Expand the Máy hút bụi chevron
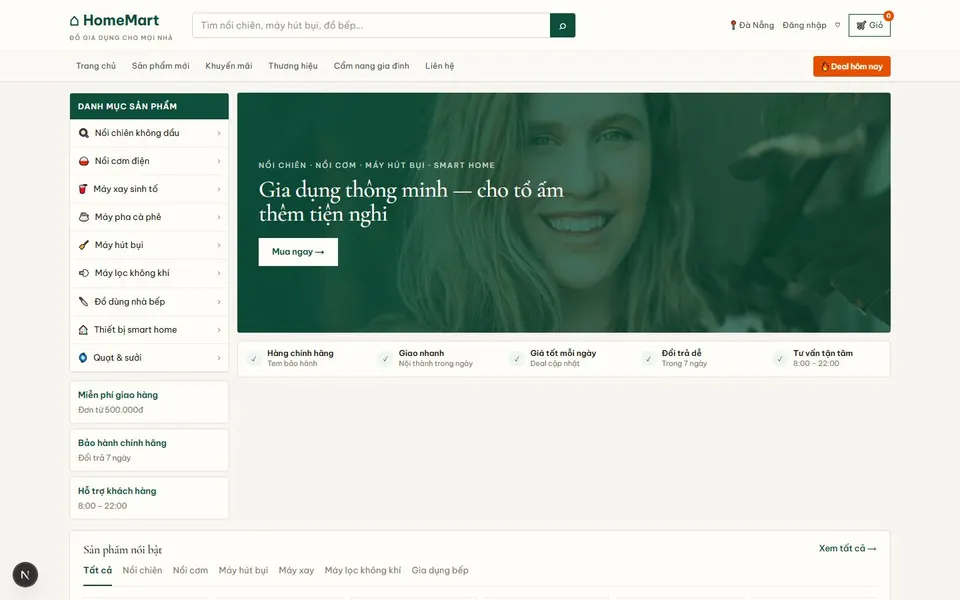This screenshot has height=600, width=960. (x=219, y=245)
